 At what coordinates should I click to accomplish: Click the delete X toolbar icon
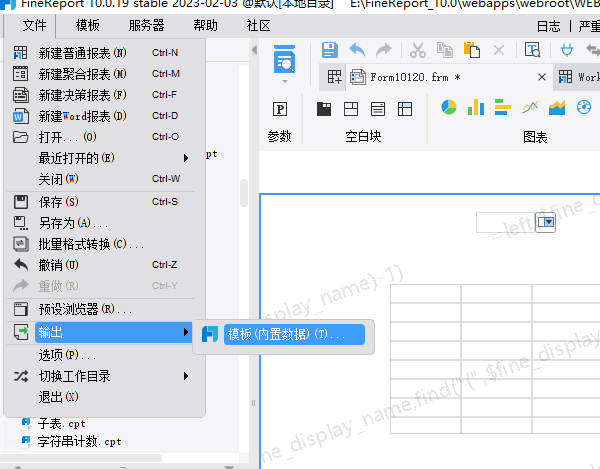(499, 50)
